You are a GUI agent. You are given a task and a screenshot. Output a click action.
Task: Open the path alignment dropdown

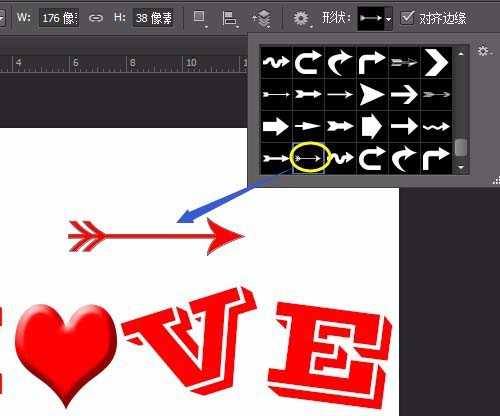tap(230, 18)
